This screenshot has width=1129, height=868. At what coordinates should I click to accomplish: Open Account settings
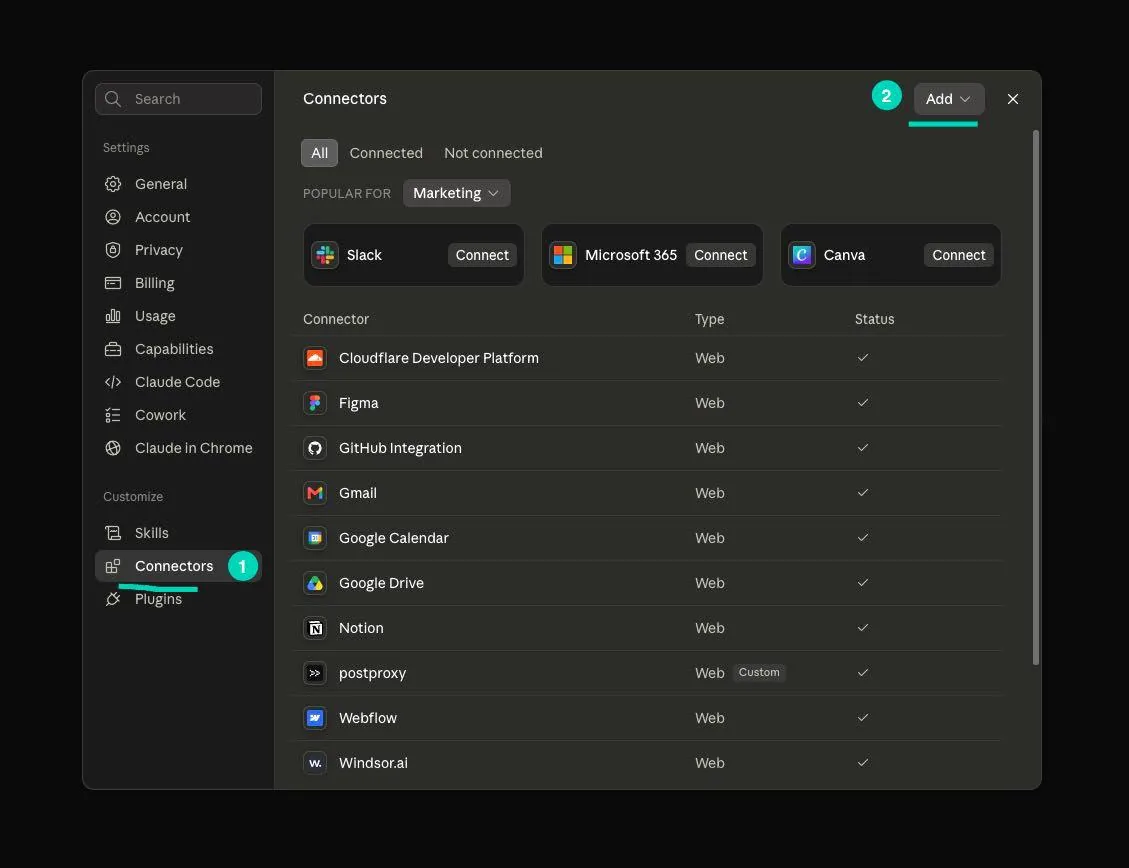(178, 217)
